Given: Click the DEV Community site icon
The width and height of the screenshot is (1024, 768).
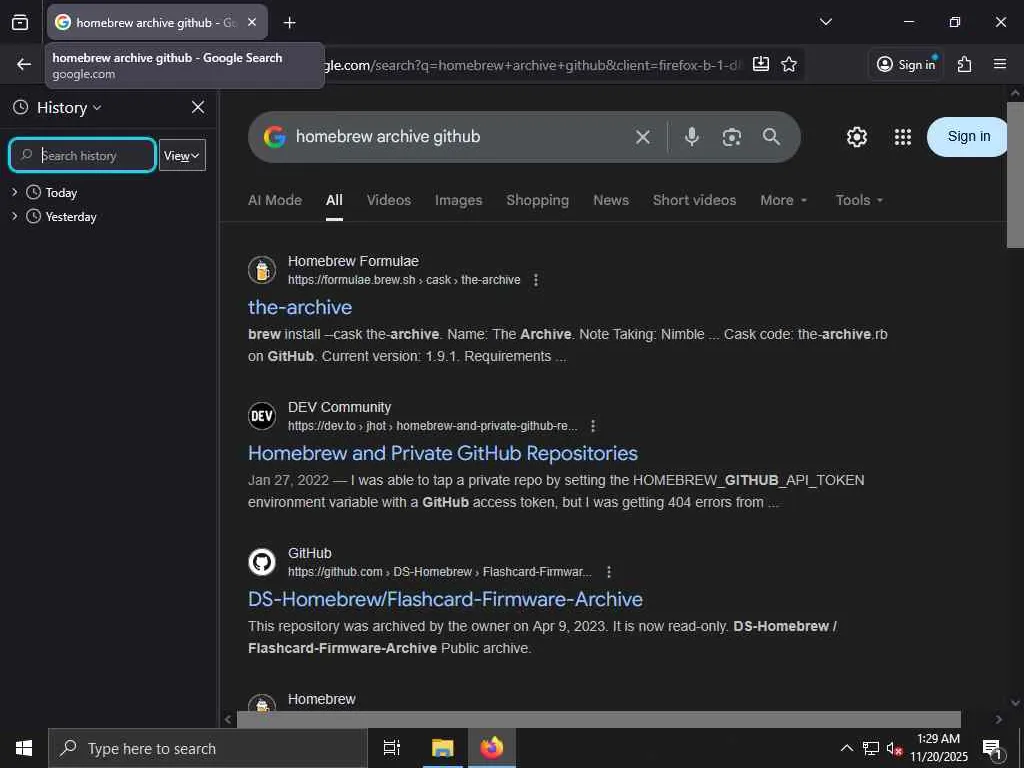Looking at the screenshot, I should point(262,416).
